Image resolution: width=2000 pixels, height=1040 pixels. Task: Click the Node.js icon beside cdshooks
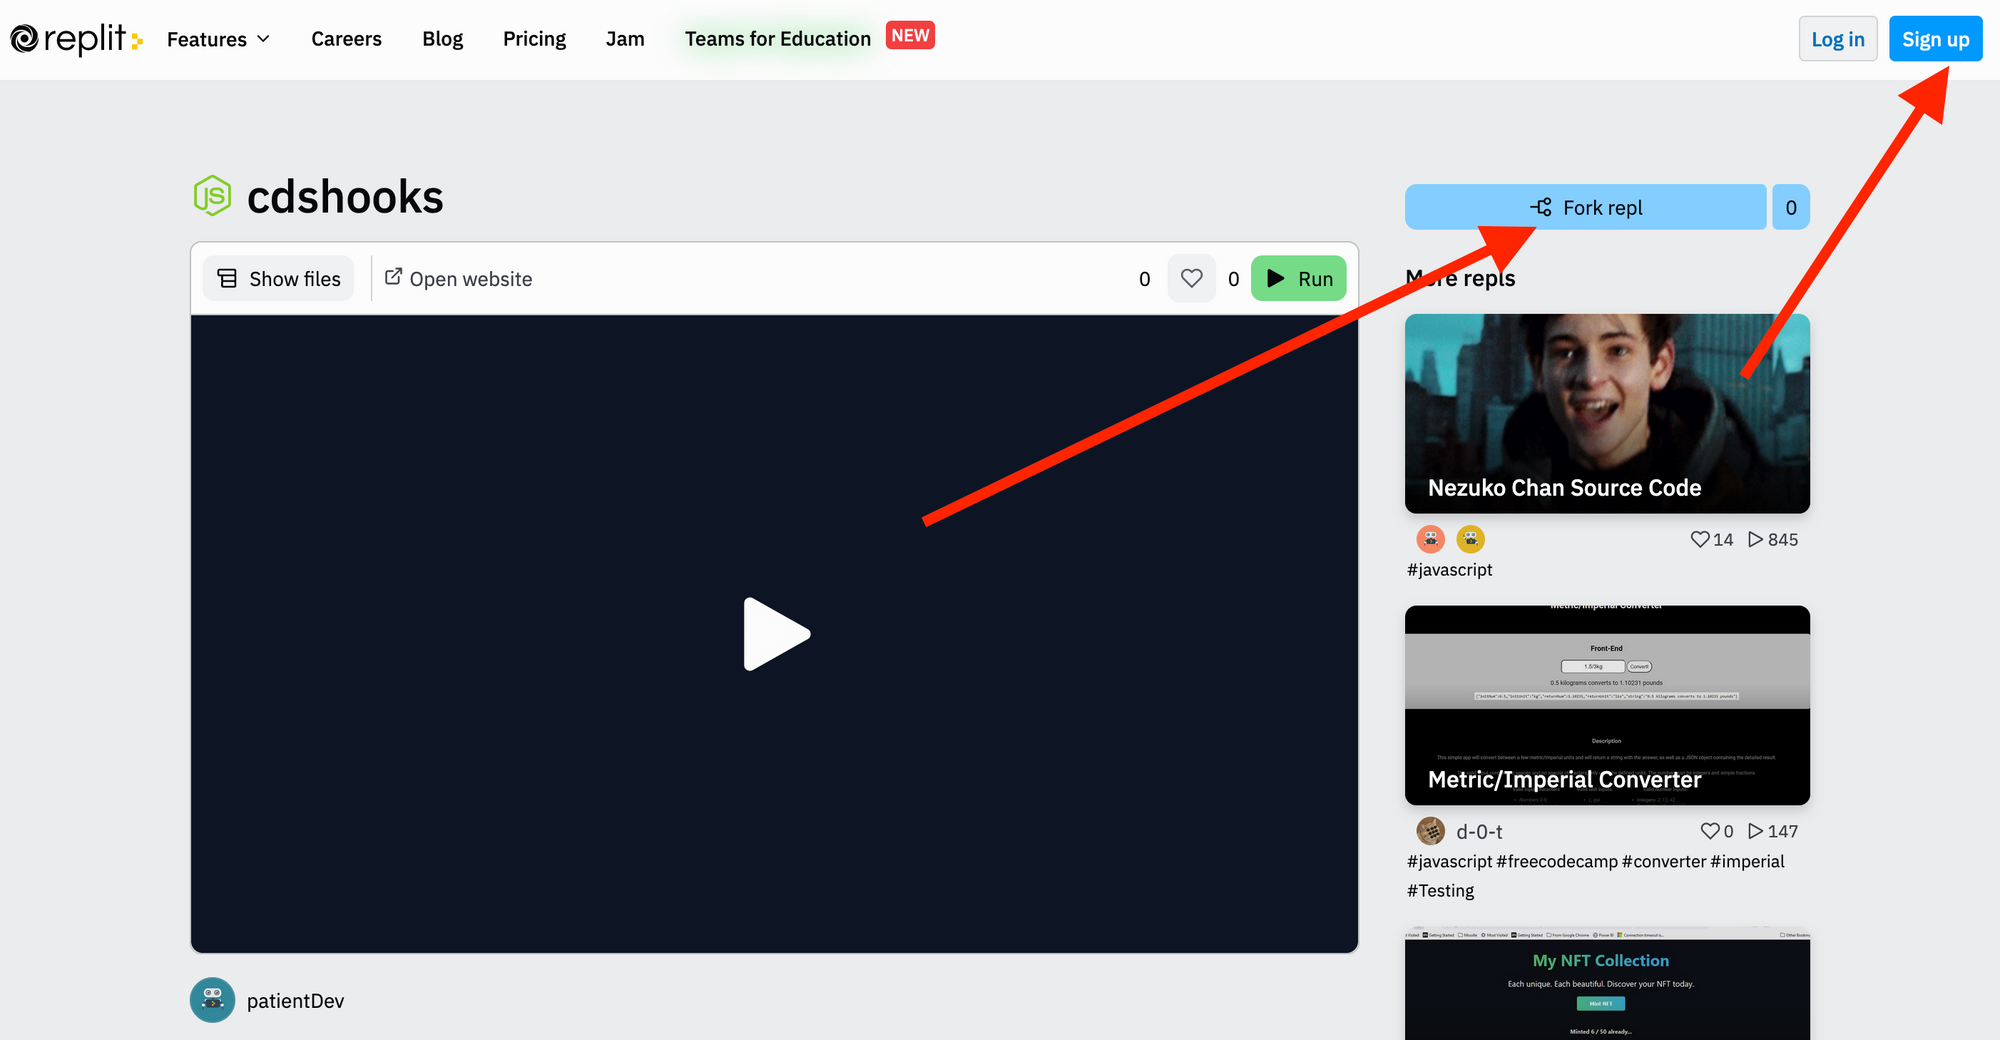click(212, 196)
